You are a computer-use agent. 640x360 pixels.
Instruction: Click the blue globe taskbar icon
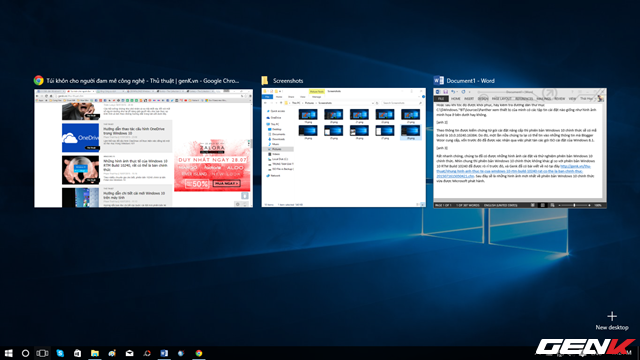(x=181, y=353)
